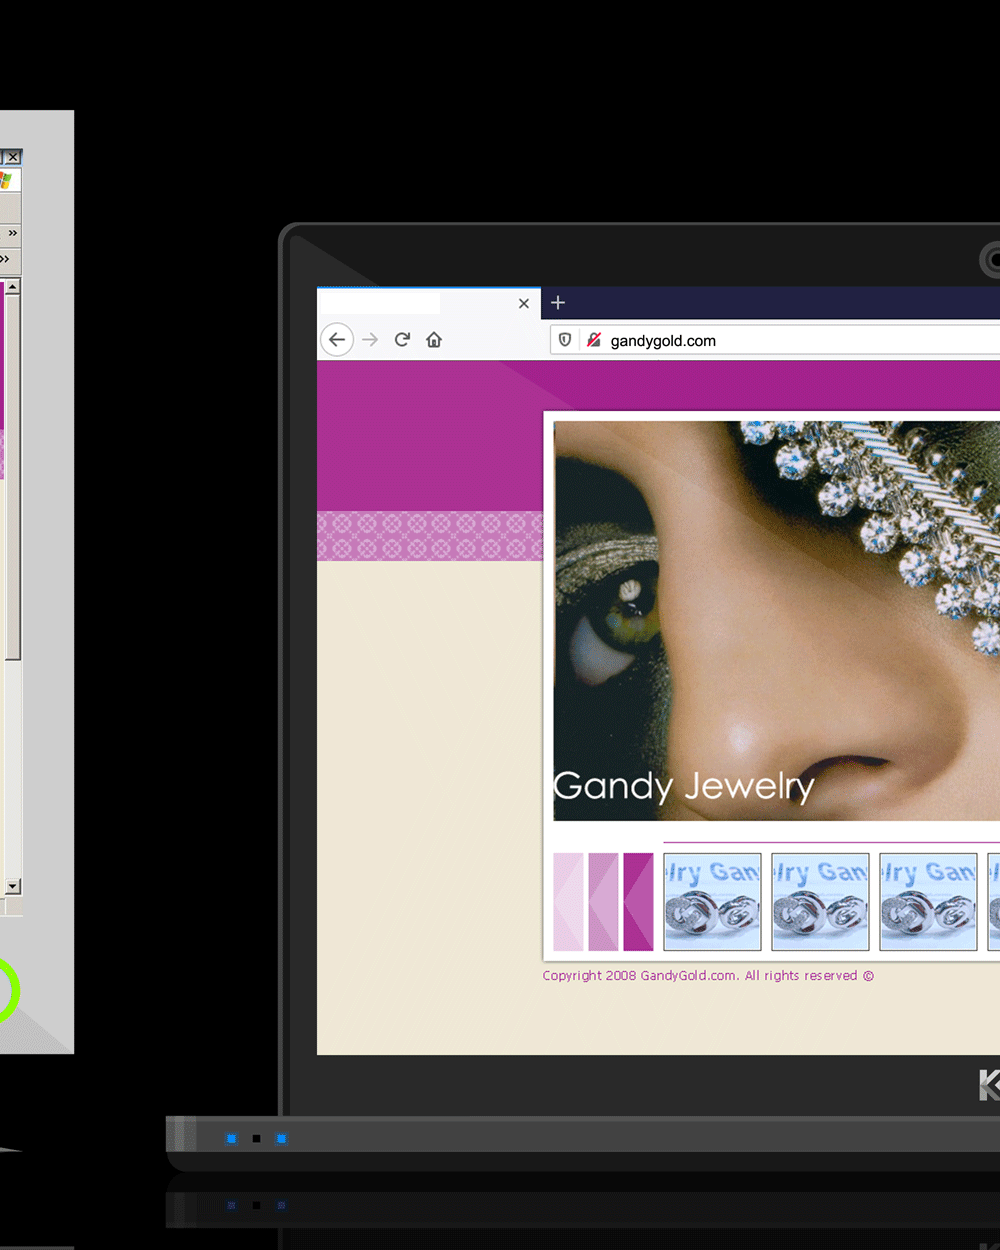The image size is (1000, 1250).
Task: Expand the upper toolbar overflow chevron
Action: point(13,233)
